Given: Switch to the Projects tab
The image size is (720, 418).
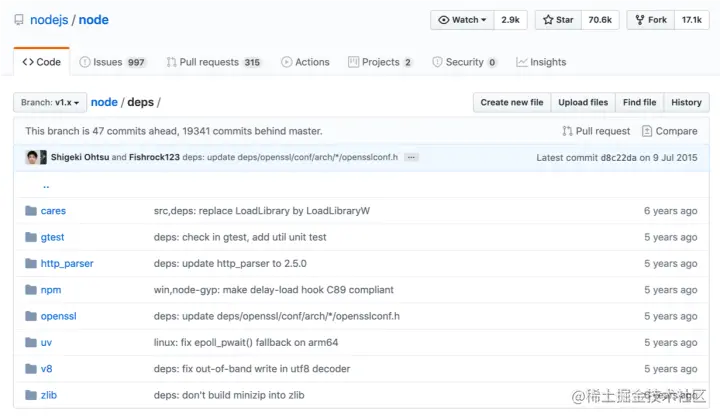Looking at the screenshot, I should click(380, 62).
